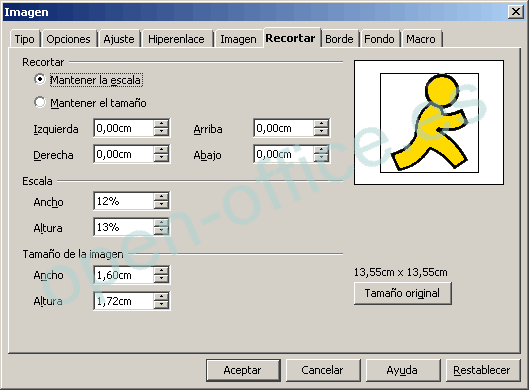Decrease Derecha crop with down arrow
This screenshot has width=529, height=390.
coord(161,158)
